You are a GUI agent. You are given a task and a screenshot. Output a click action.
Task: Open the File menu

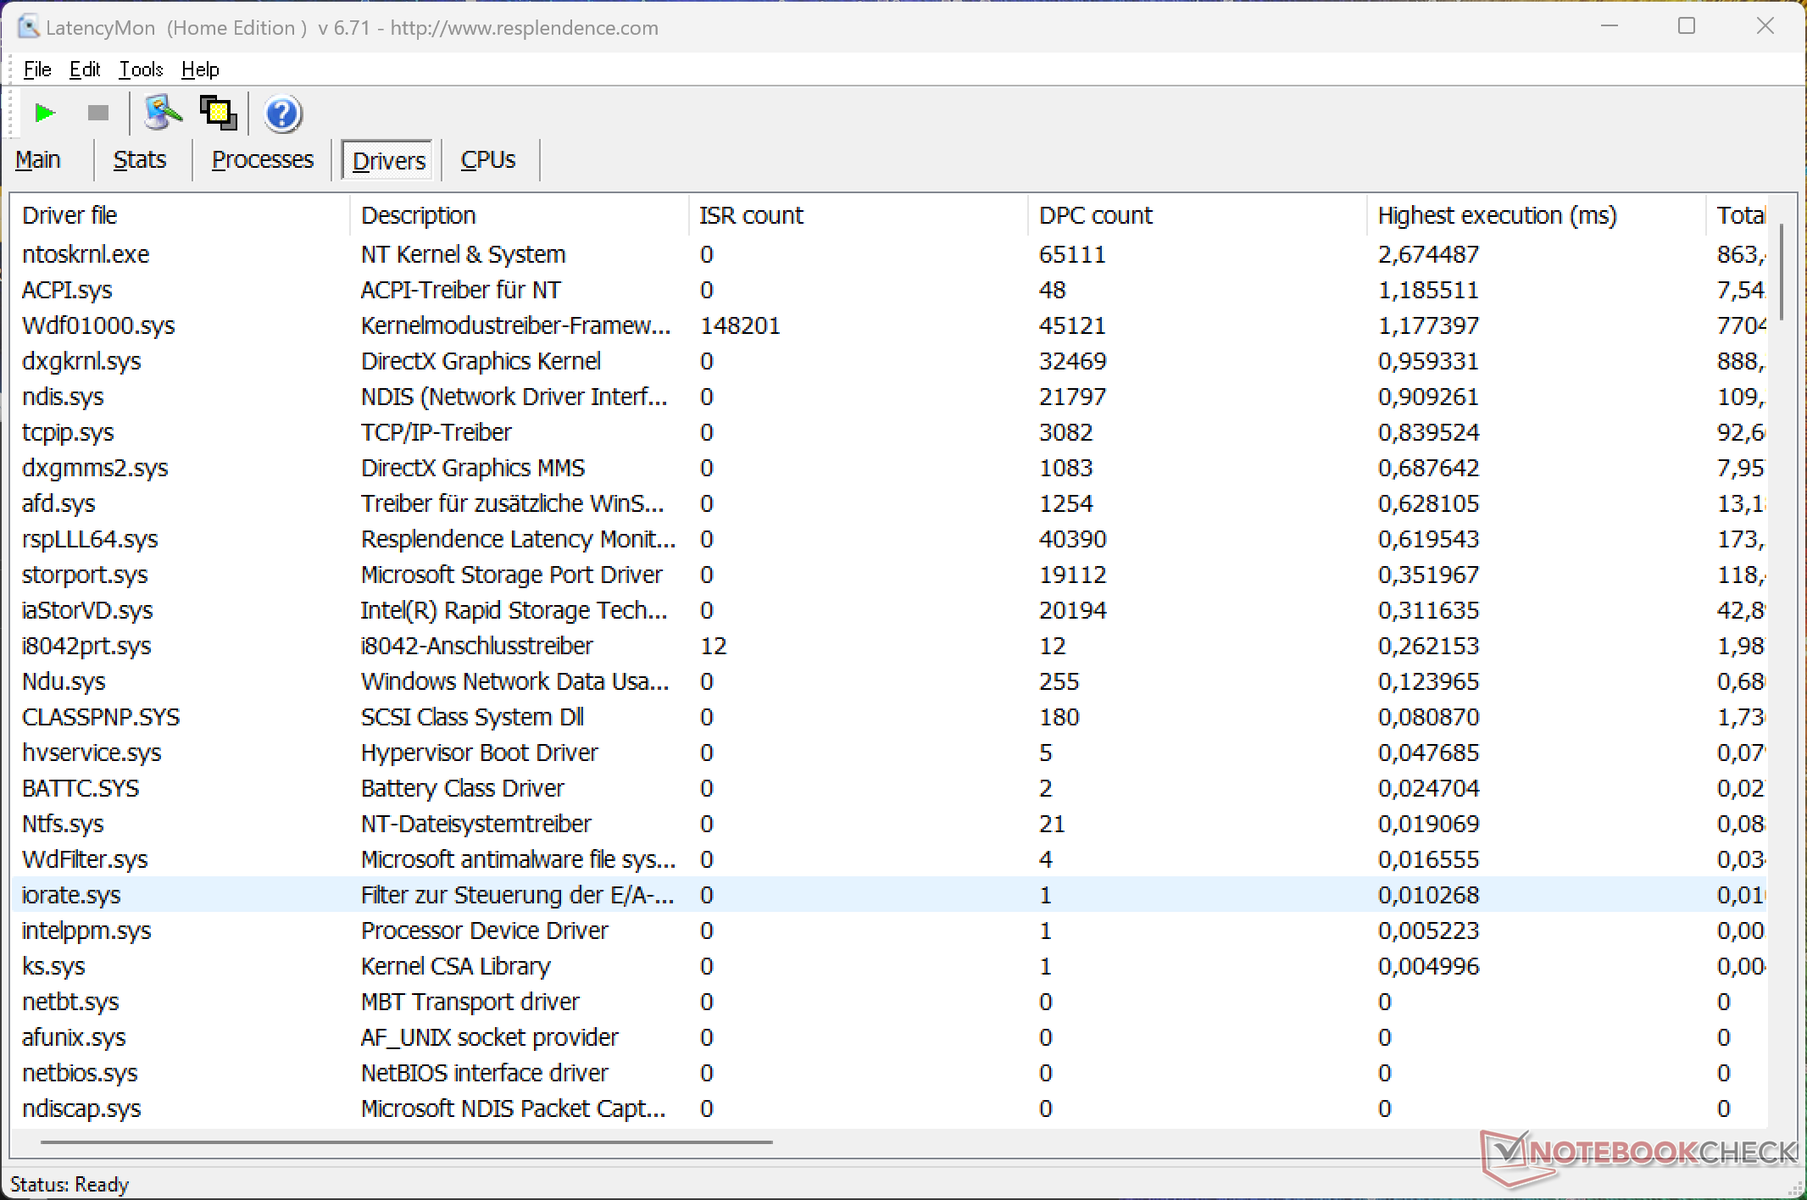coord(37,69)
